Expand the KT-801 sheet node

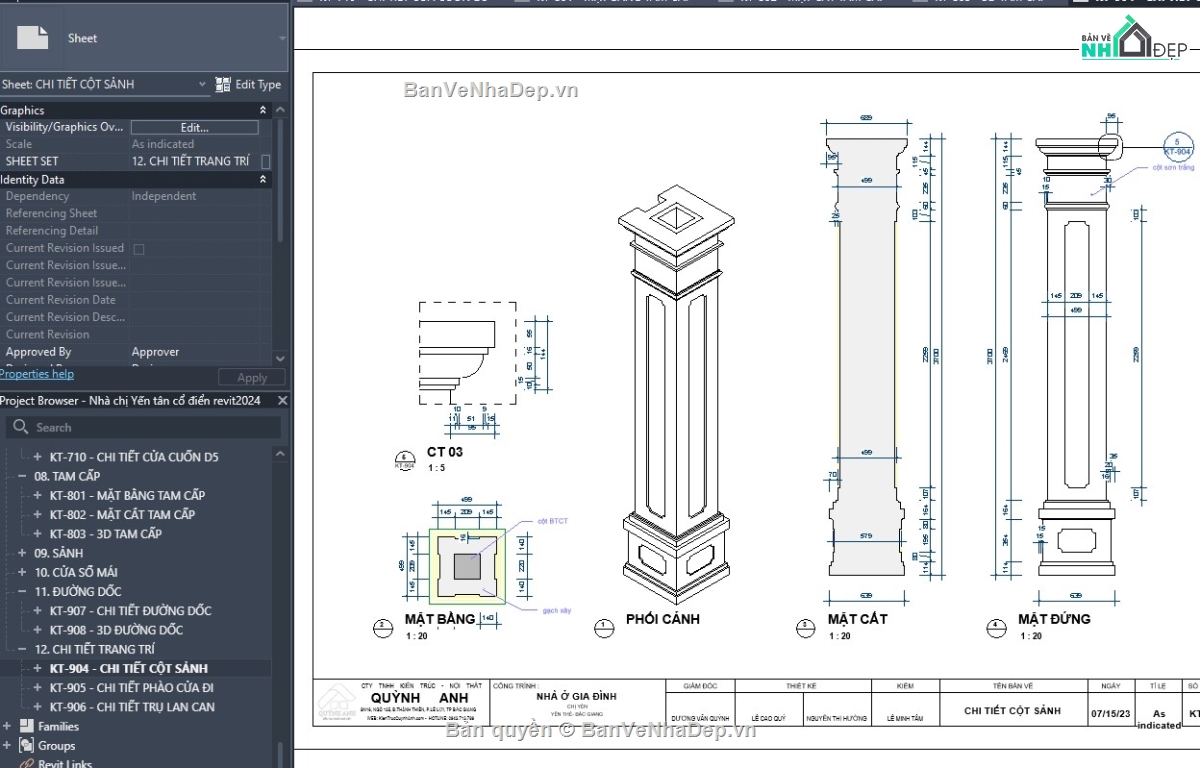pyautogui.click(x=38, y=495)
